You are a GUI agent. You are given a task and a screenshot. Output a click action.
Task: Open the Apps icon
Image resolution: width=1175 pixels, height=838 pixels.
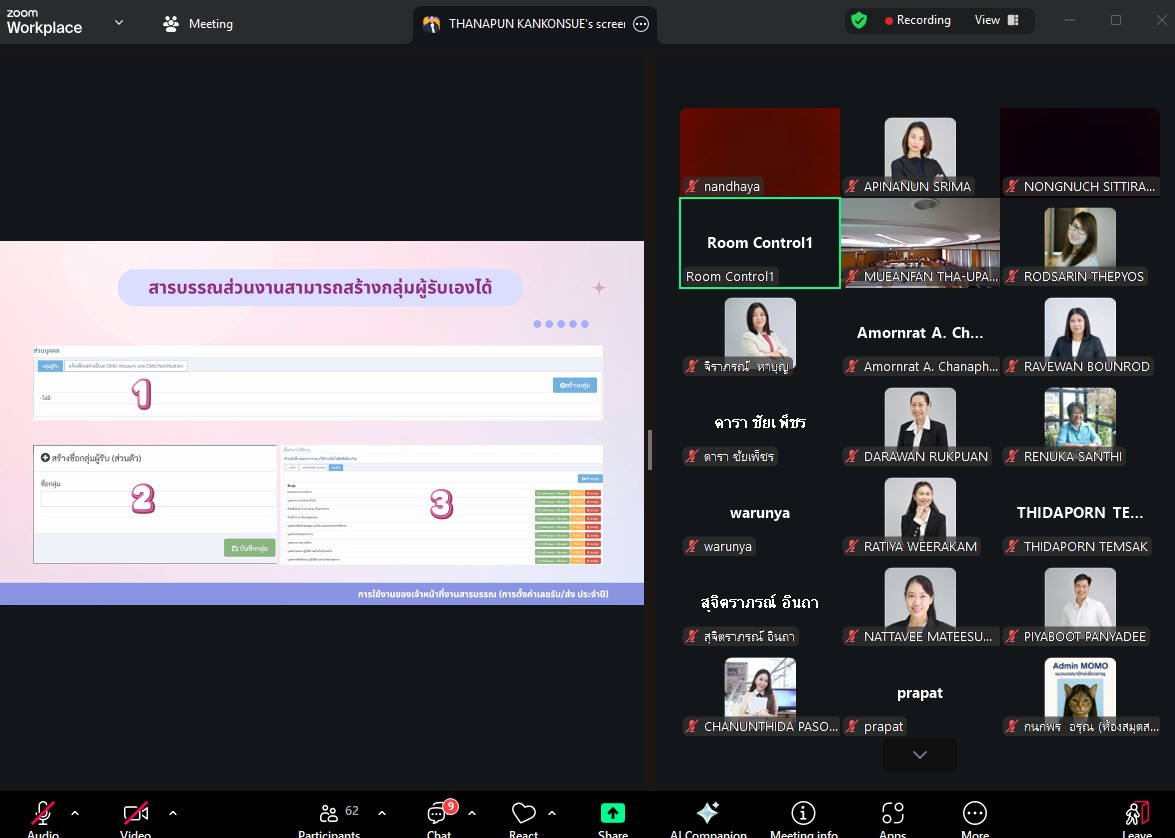(892, 813)
